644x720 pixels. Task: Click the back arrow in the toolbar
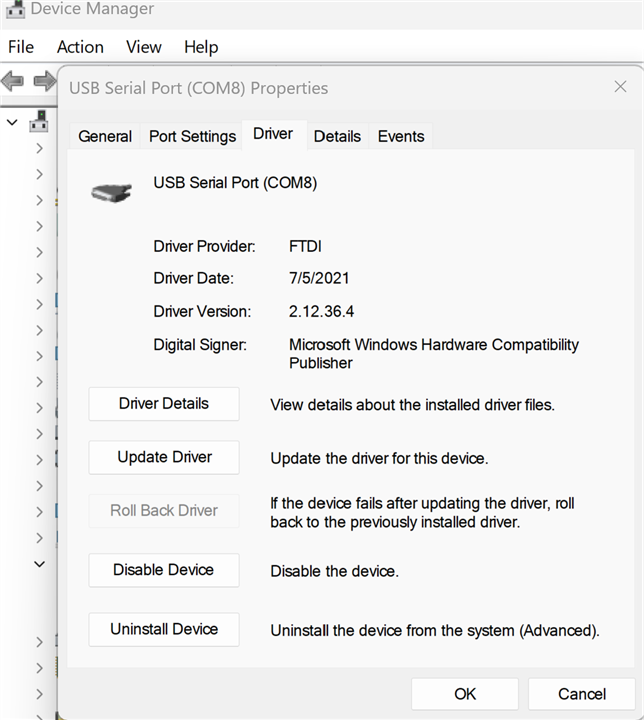point(13,81)
